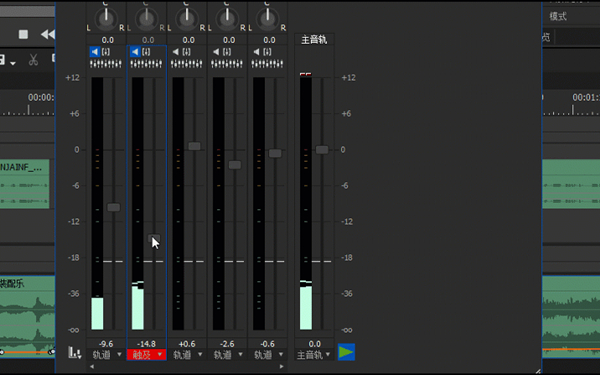Toggle the speaker icon on the -2.6 channel
Viewport: 600px width, 375px height.
click(216, 52)
